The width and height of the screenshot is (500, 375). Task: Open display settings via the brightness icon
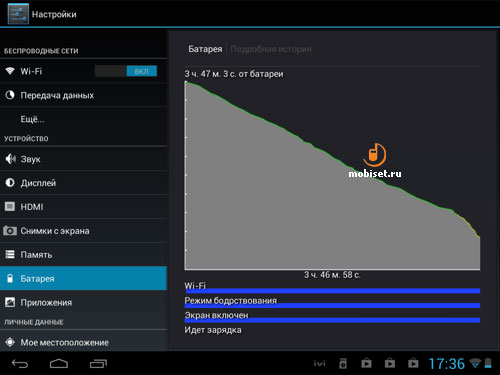tap(10, 183)
